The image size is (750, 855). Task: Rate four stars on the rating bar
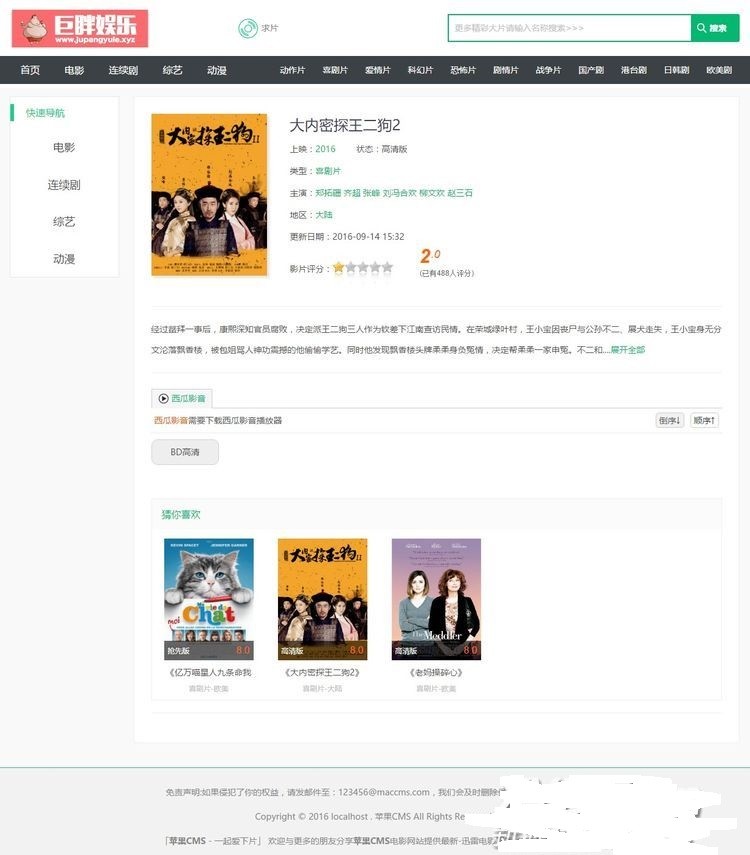tap(375, 267)
